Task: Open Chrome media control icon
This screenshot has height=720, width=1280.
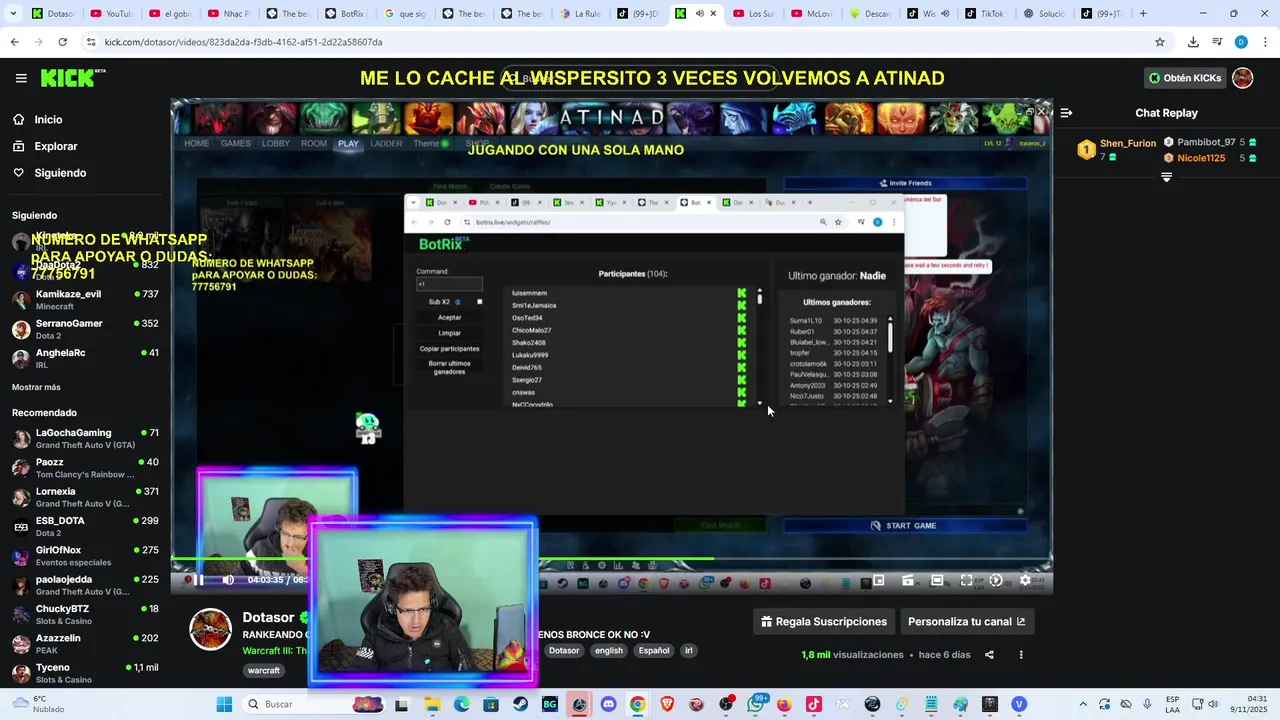Action: pyautogui.click(x=1217, y=42)
